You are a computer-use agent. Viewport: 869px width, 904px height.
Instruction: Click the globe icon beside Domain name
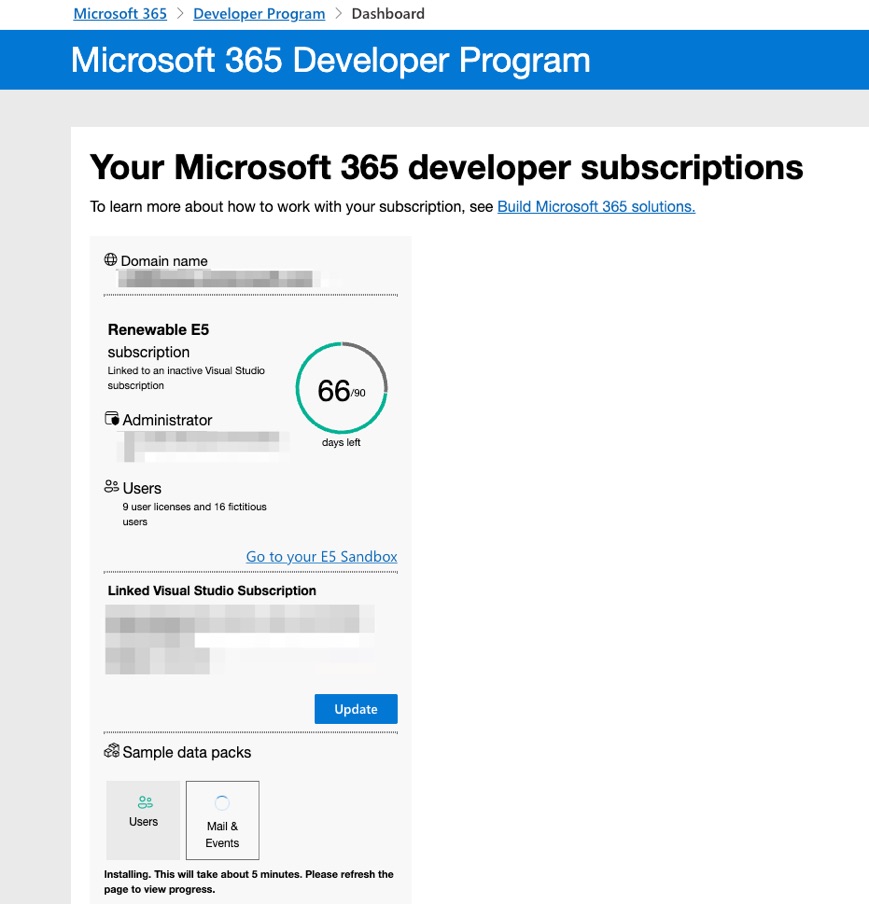pos(111,259)
